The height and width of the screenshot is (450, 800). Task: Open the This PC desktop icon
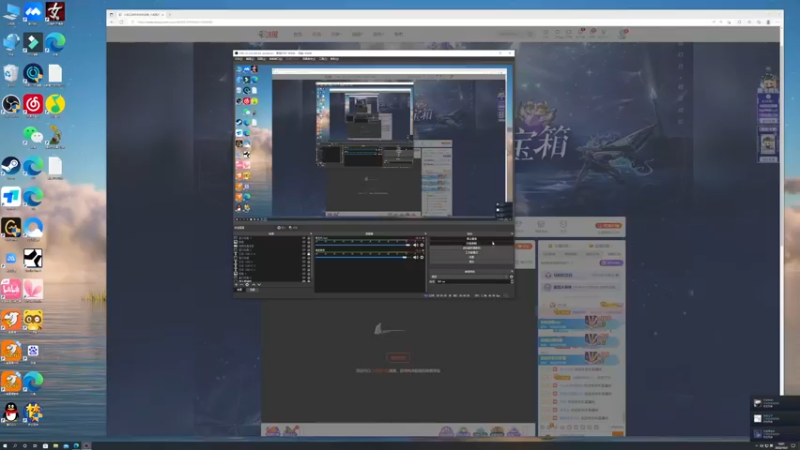point(11,11)
